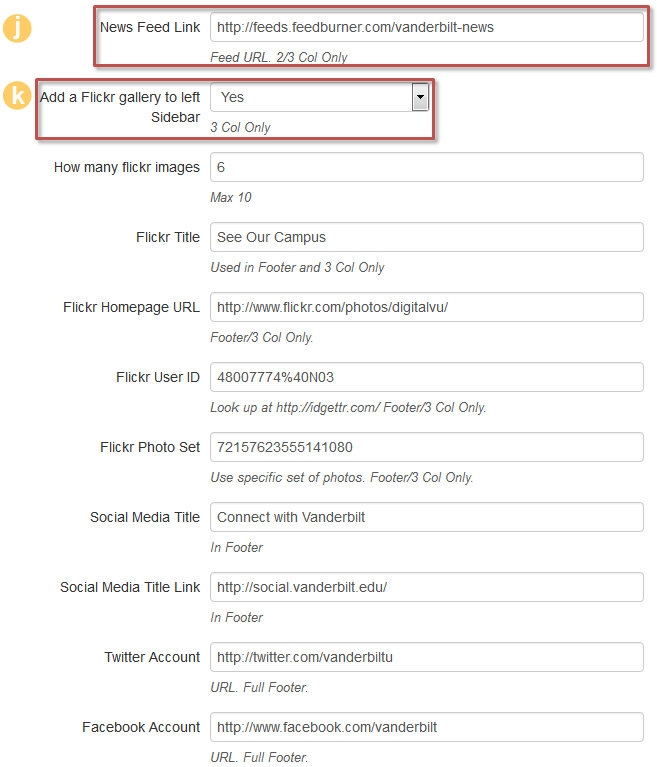Select the 'Yes' Flickr gallery combo box
657x767 pixels.
pyautogui.click(x=310, y=97)
